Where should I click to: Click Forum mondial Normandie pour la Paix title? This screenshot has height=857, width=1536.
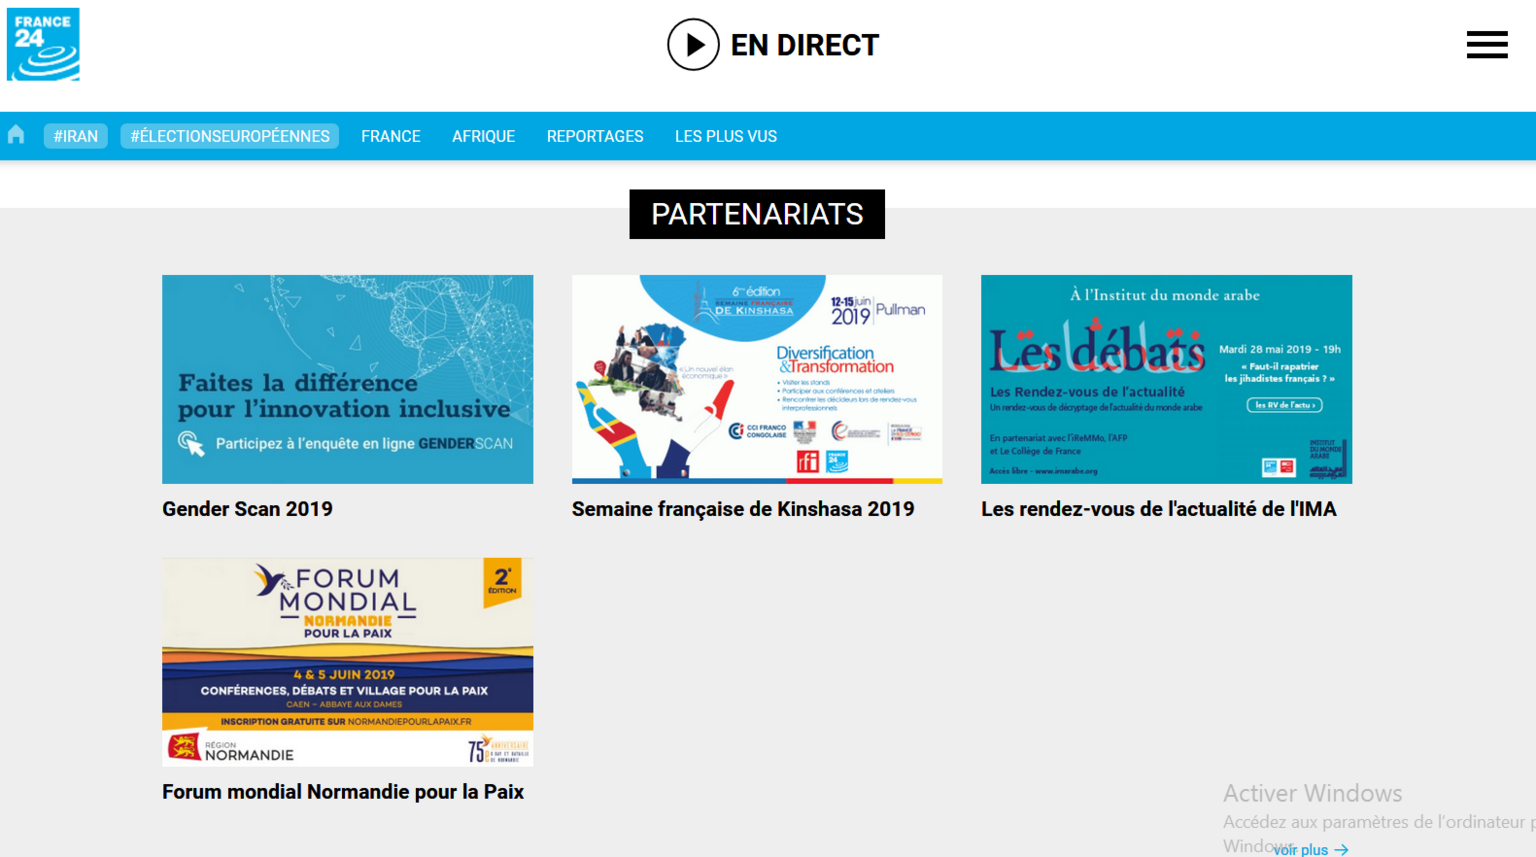point(342,792)
